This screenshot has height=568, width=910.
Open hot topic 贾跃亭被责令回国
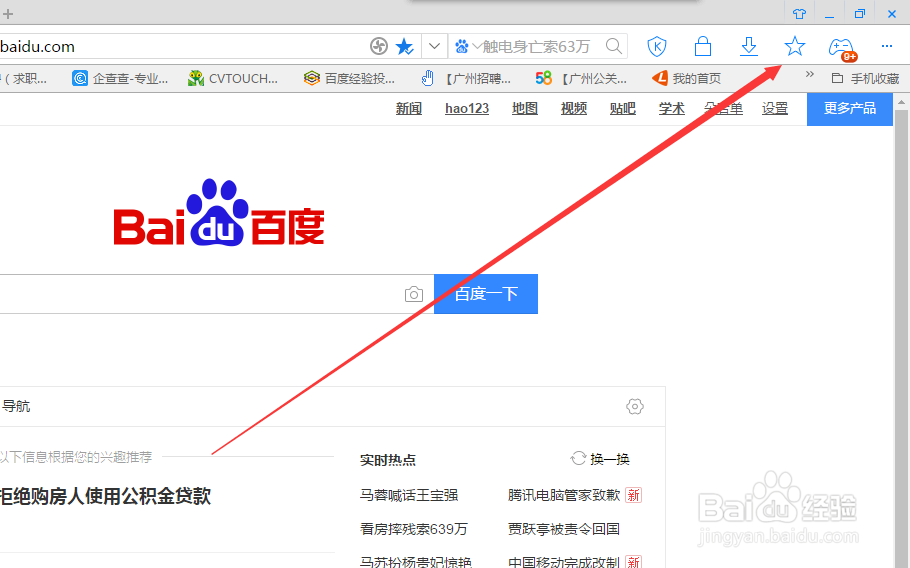tap(564, 529)
